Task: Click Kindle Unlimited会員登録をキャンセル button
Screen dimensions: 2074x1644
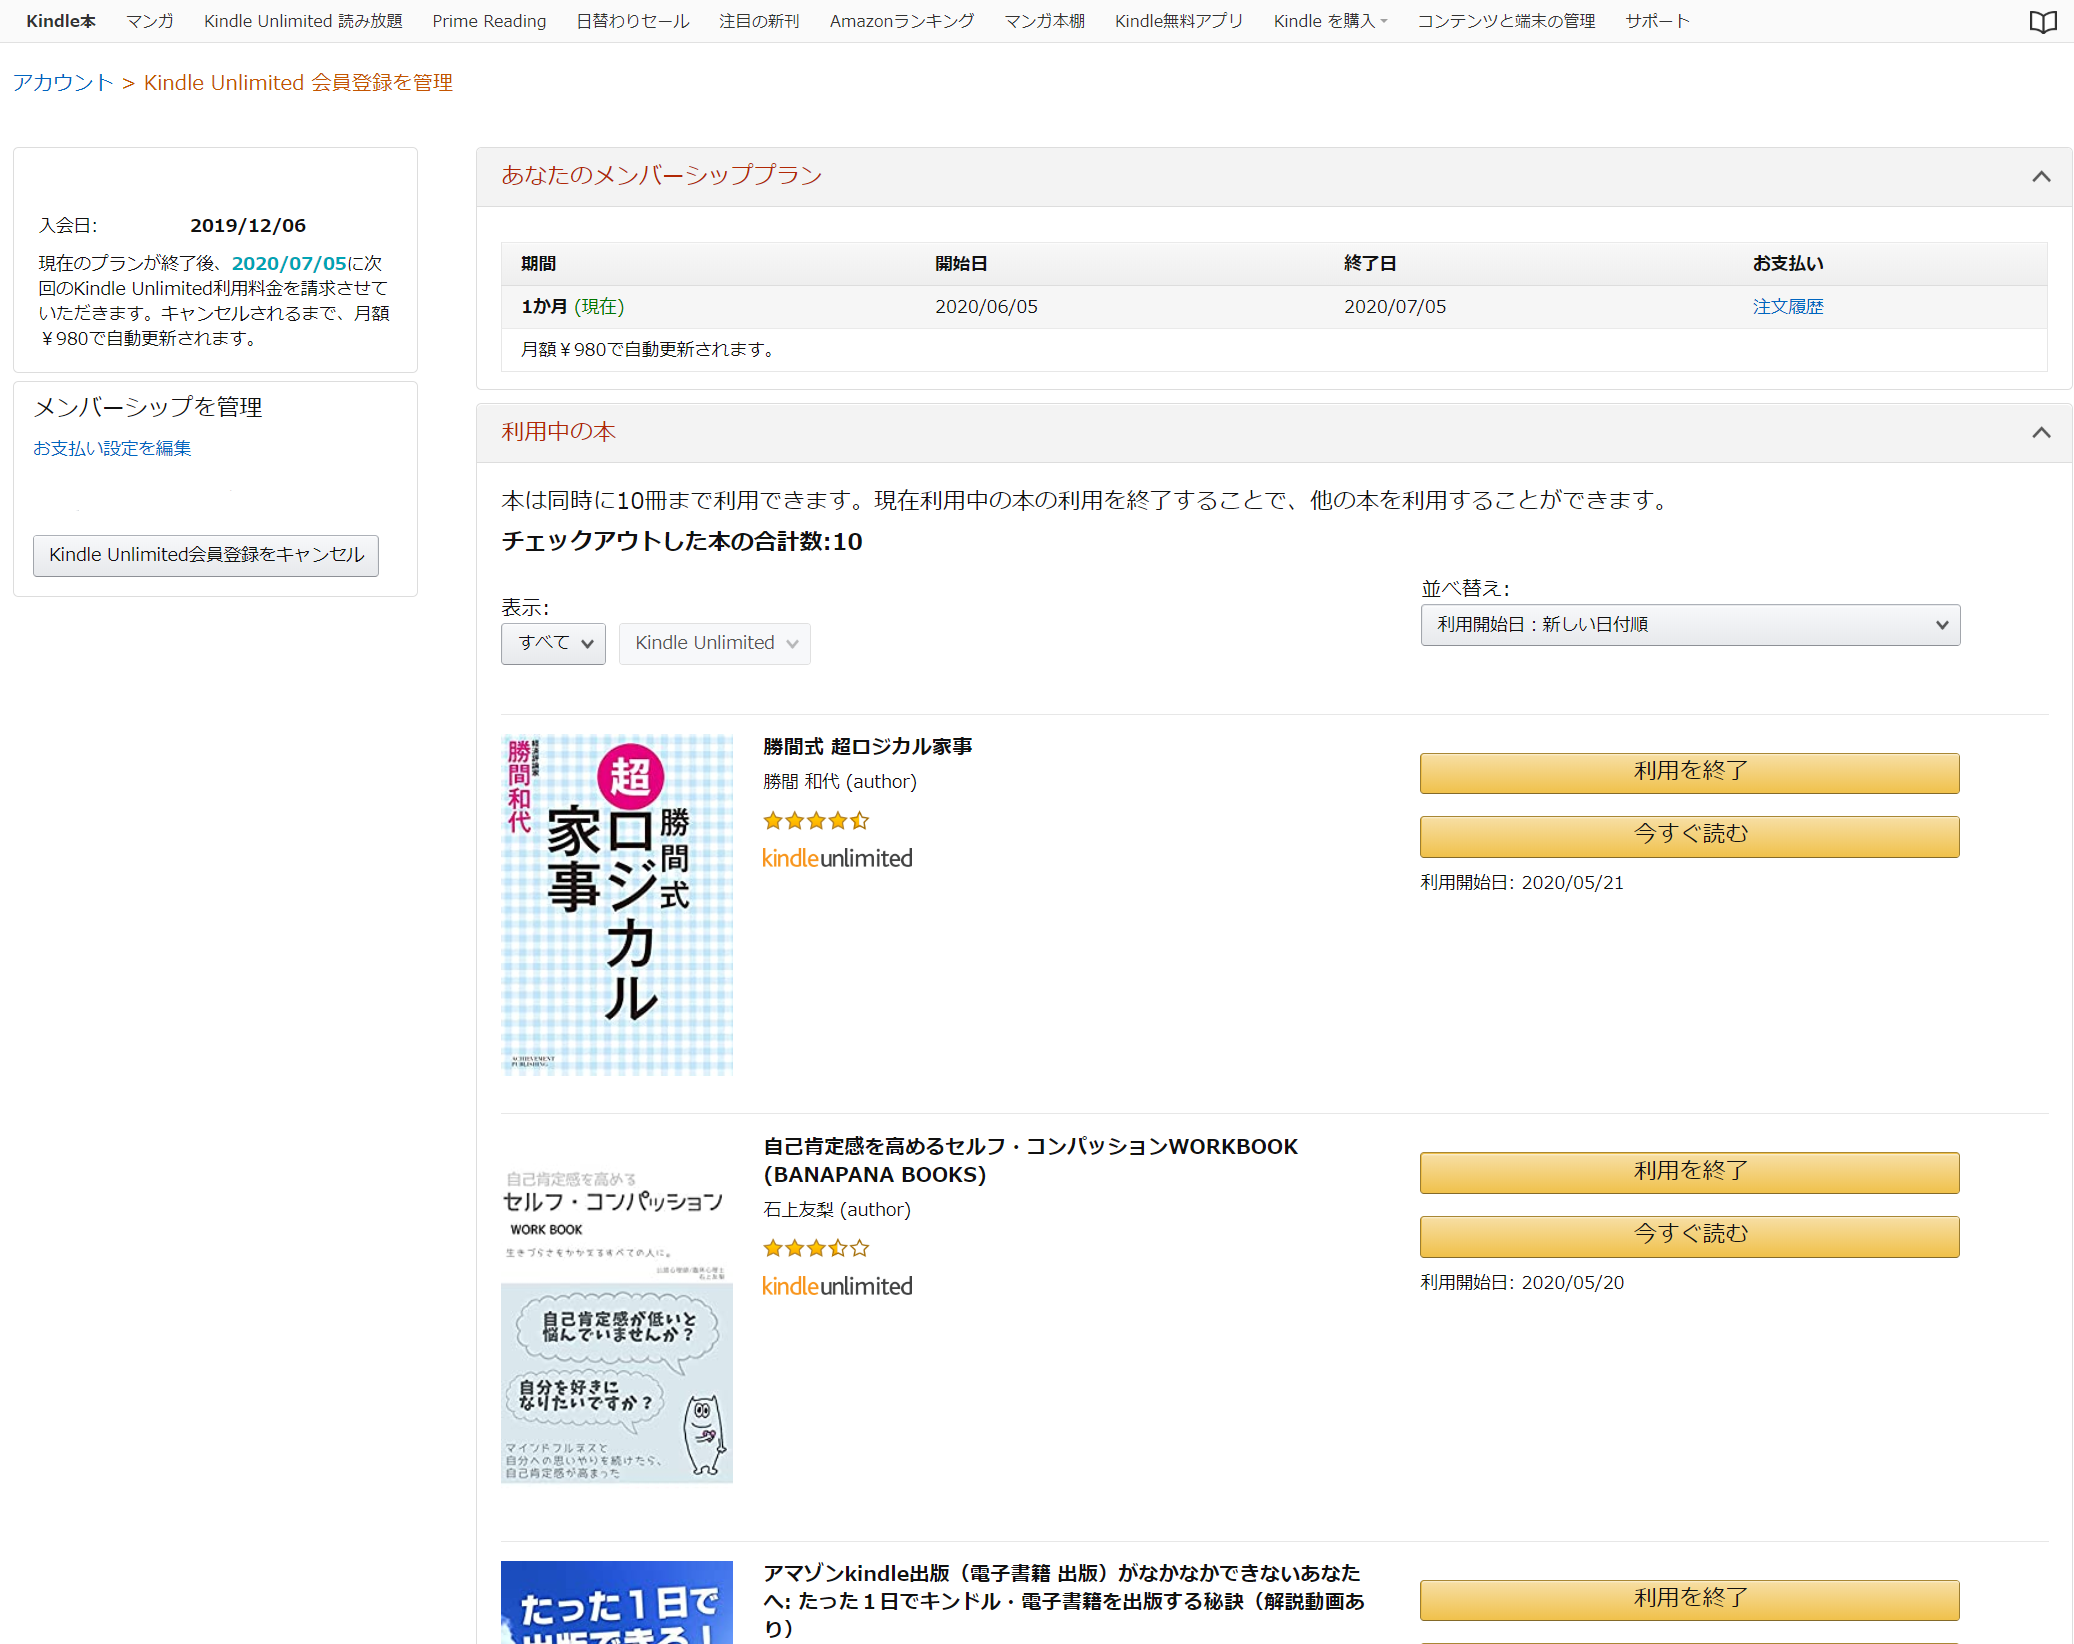Action: [x=206, y=555]
